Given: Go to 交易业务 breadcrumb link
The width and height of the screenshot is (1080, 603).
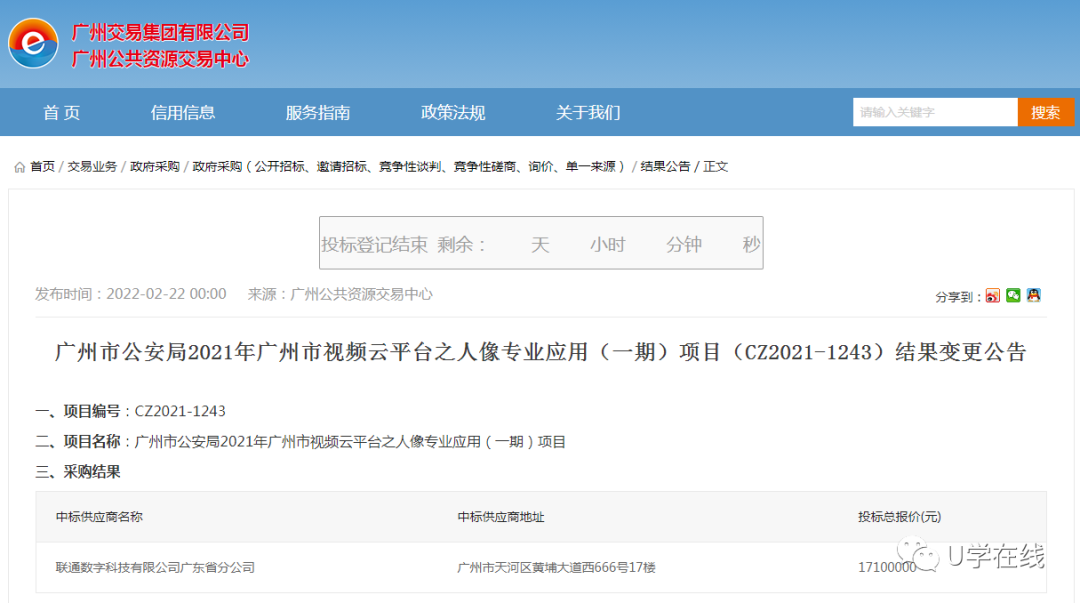Looking at the screenshot, I should click(92, 167).
